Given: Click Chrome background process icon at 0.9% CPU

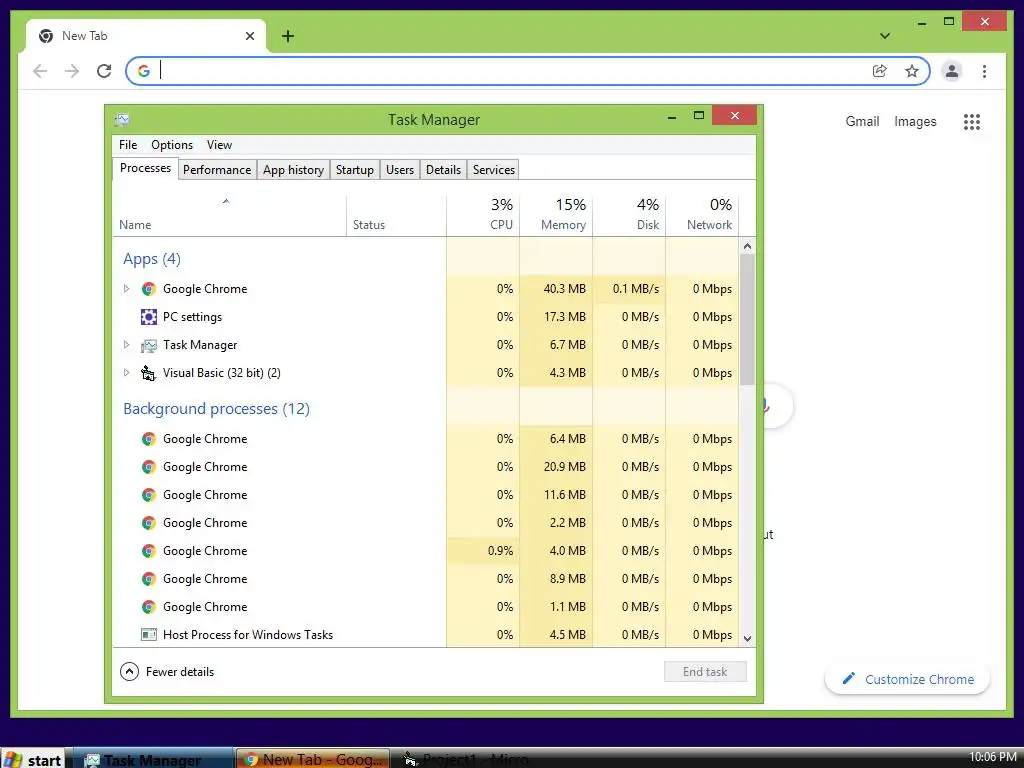Looking at the screenshot, I should pyautogui.click(x=149, y=551).
